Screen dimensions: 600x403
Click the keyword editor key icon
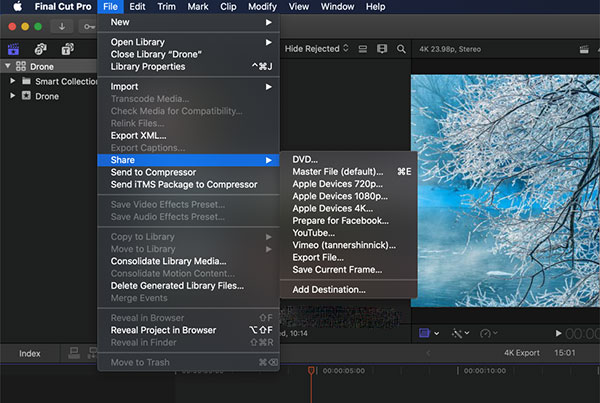tap(89, 26)
